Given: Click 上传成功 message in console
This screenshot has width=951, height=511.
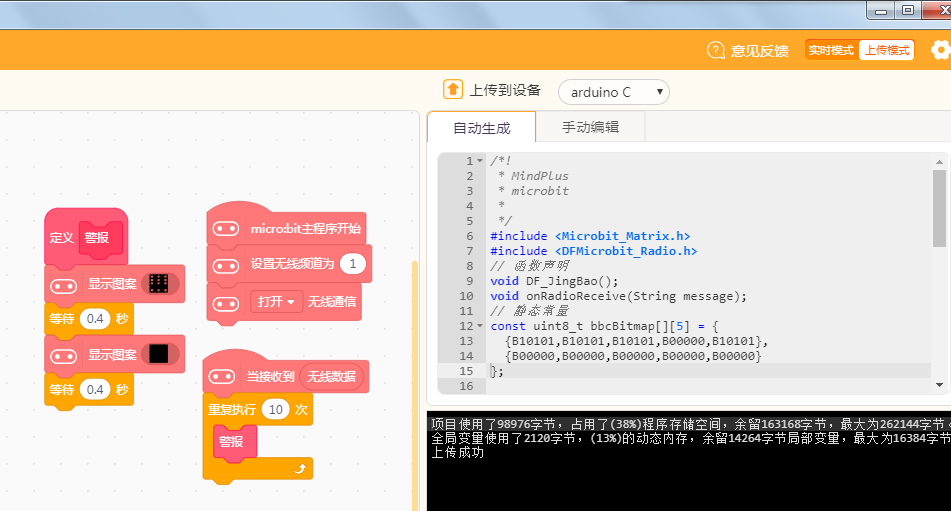Looking at the screenshot, I should coord(457,452).
